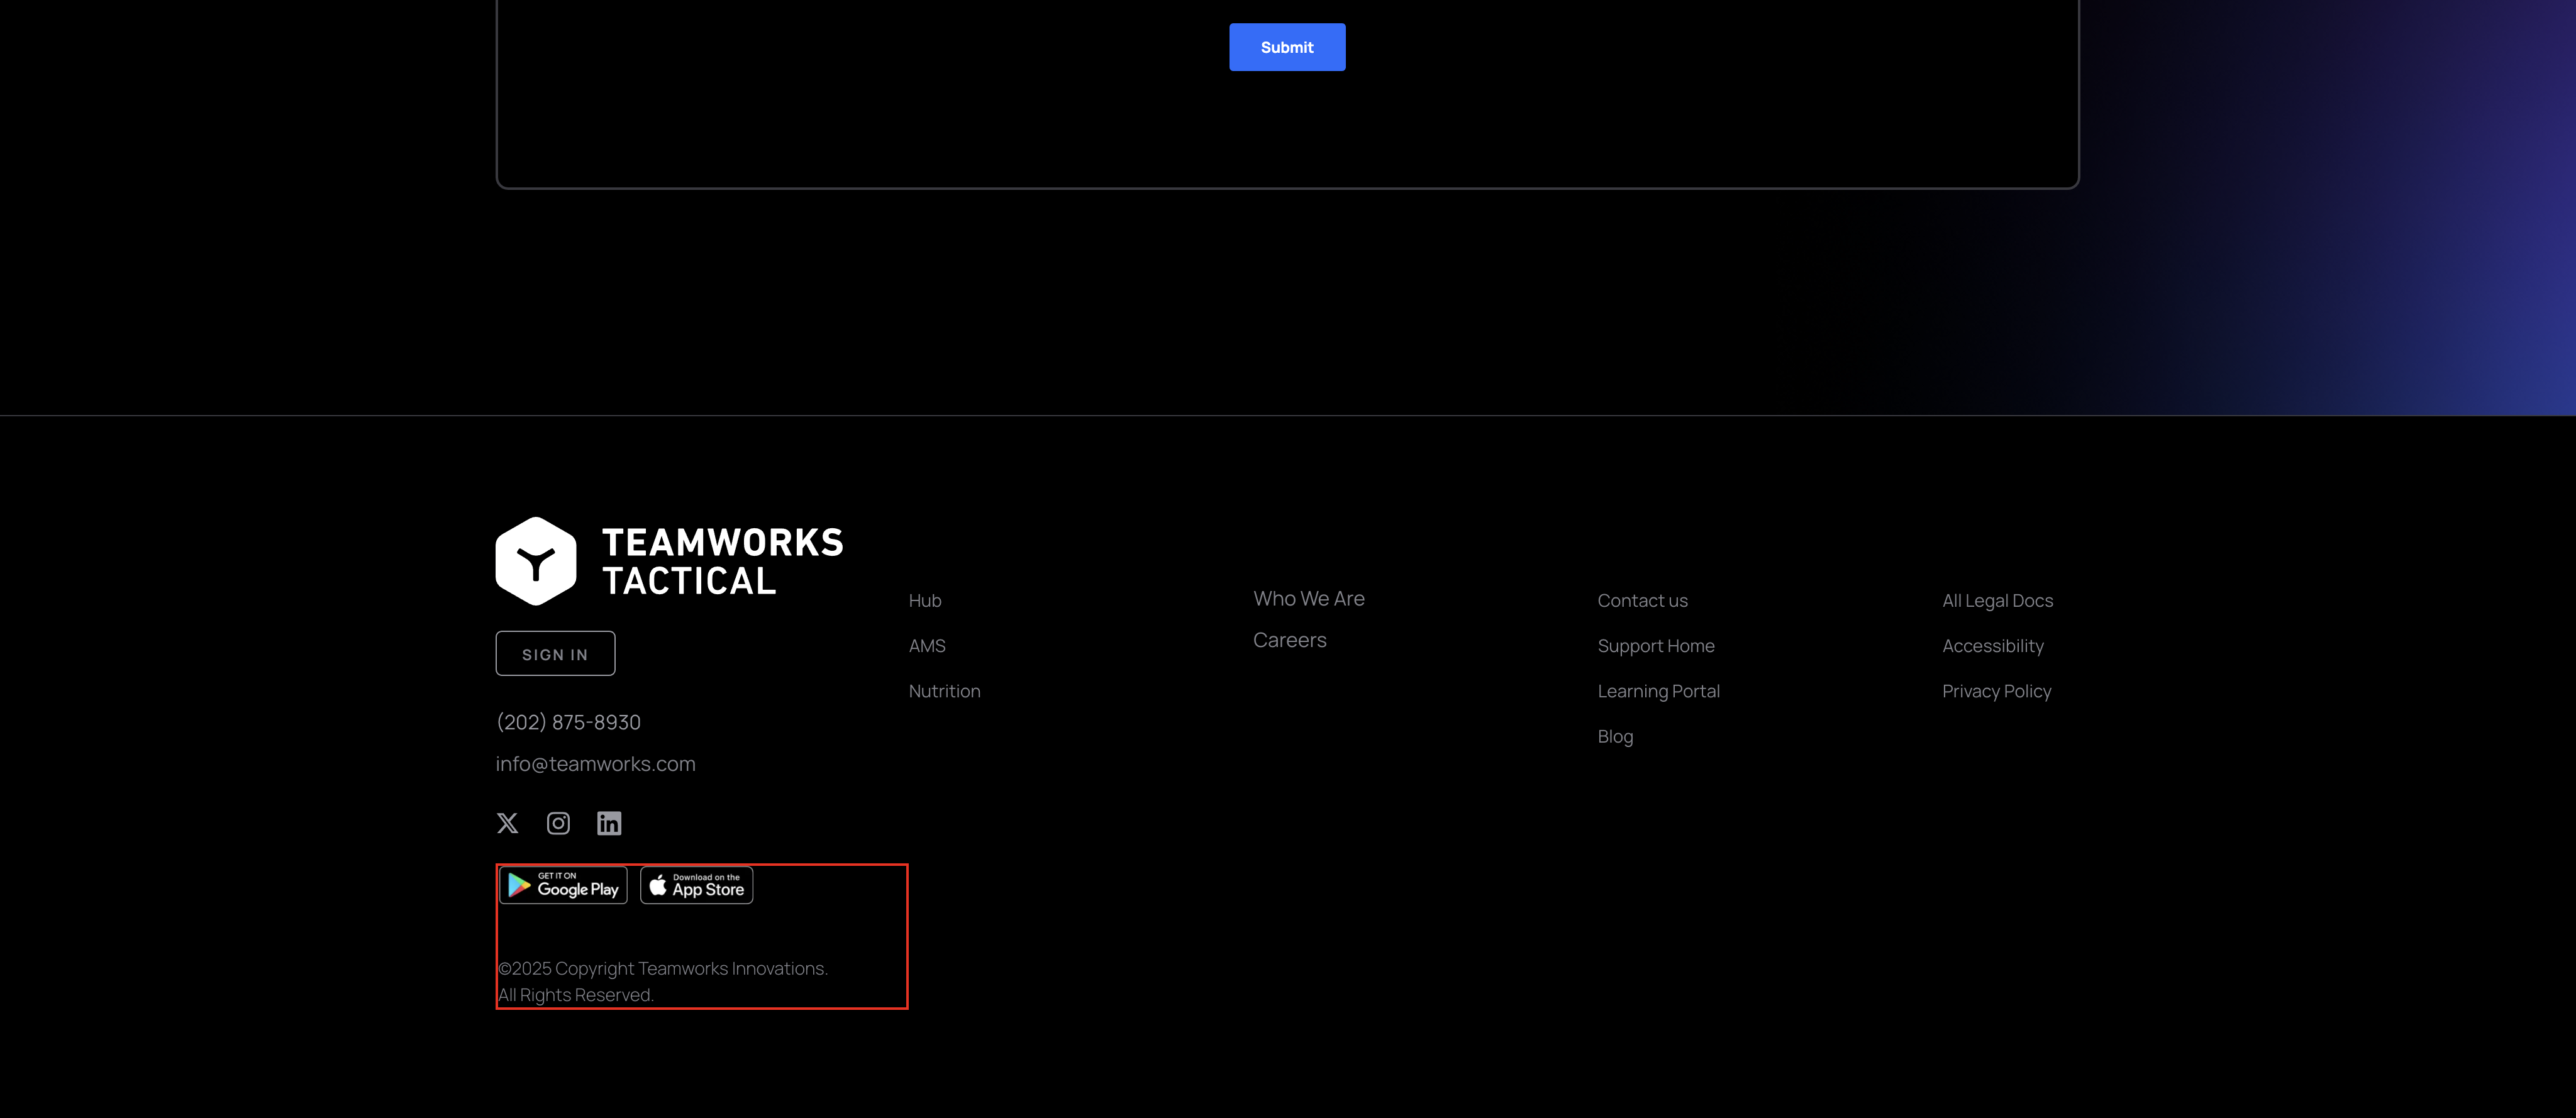Click the Google Play store badge

point(564,885)
